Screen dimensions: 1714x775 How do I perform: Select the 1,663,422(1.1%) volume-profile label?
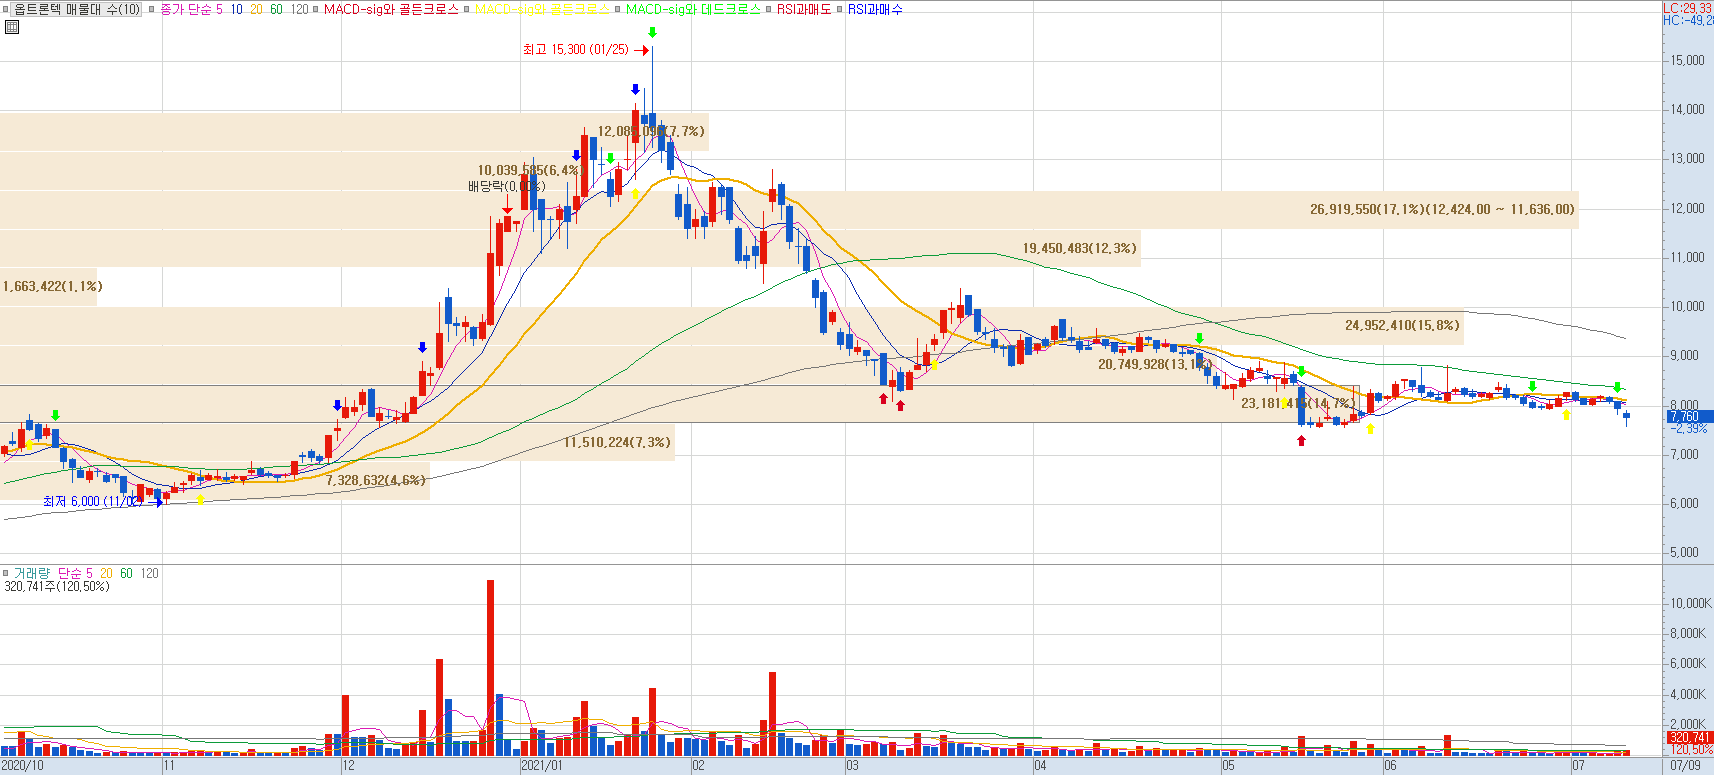pos(52,286)
